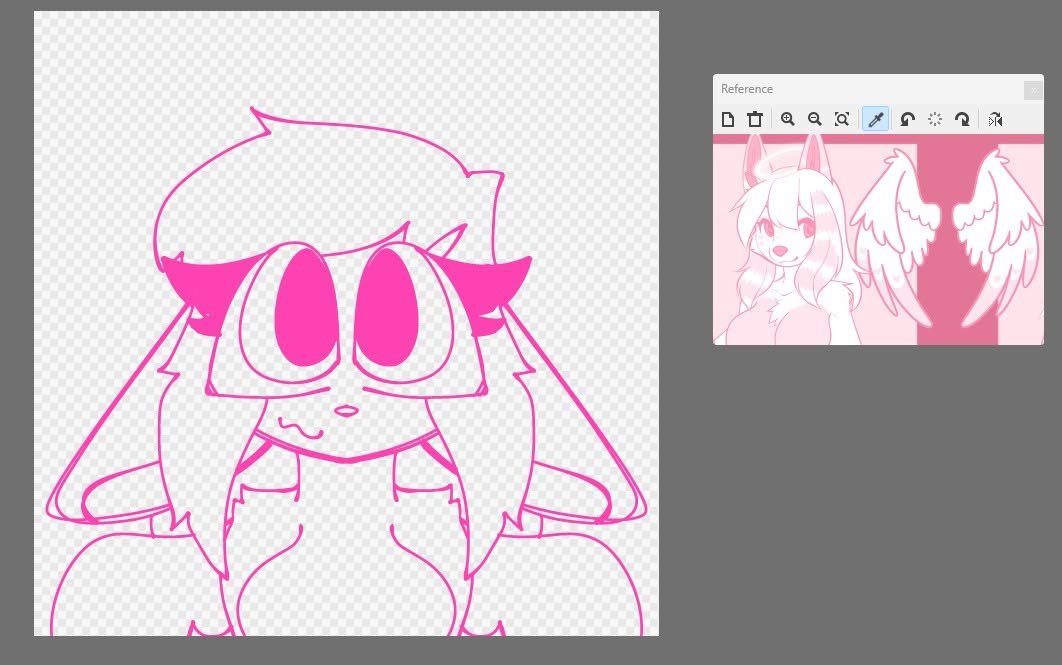Viewport: 1062px width, 665px height.
Task: Rotate reference image clockwise
Action: coord(962,119)
